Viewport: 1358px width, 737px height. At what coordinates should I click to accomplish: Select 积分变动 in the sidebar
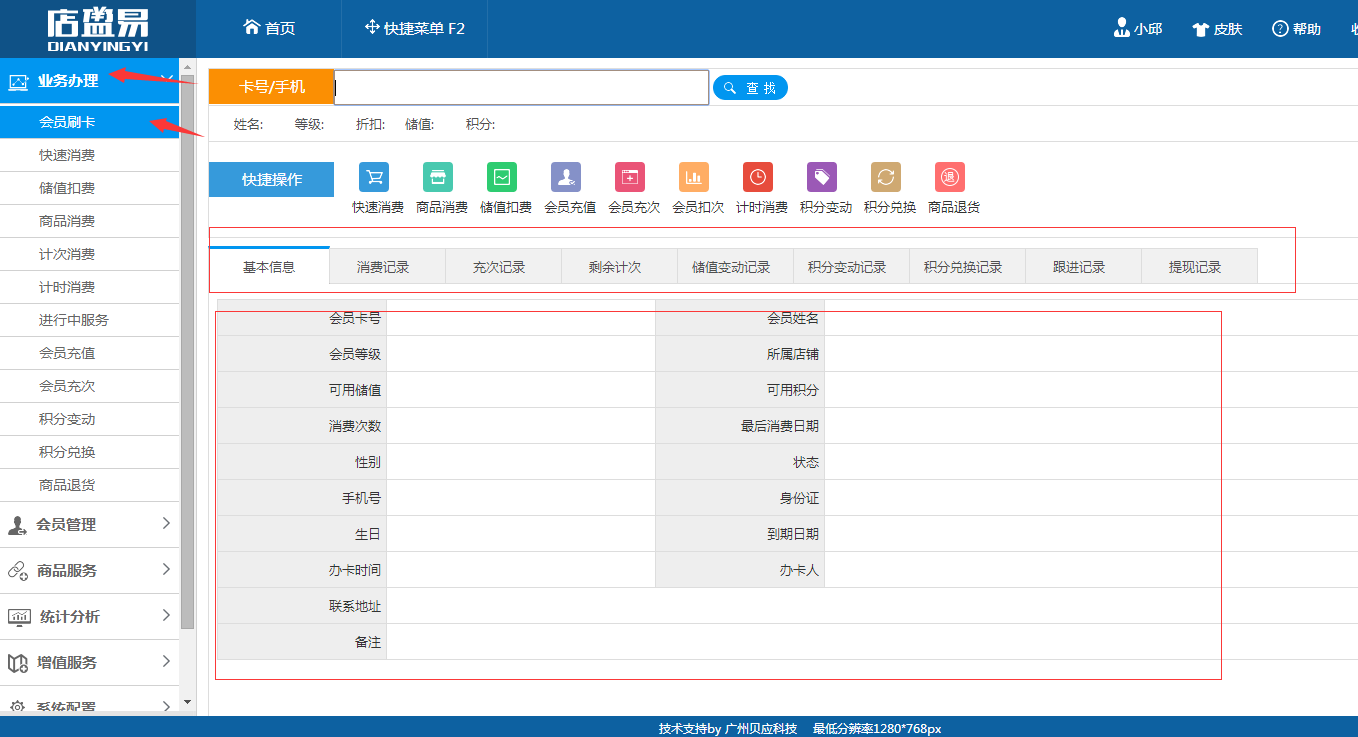coord(89,419)
